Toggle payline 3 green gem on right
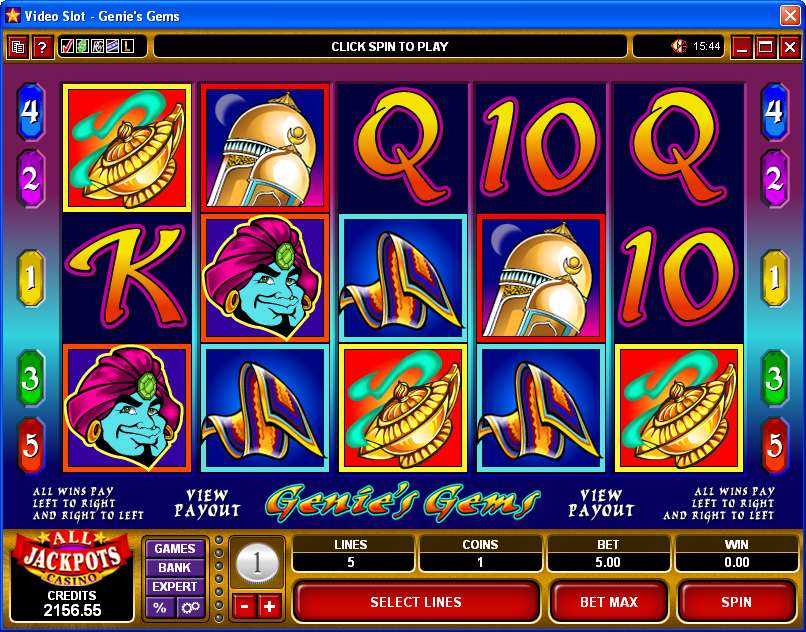This screenshot has width=806, height=632. coord(774,378)
